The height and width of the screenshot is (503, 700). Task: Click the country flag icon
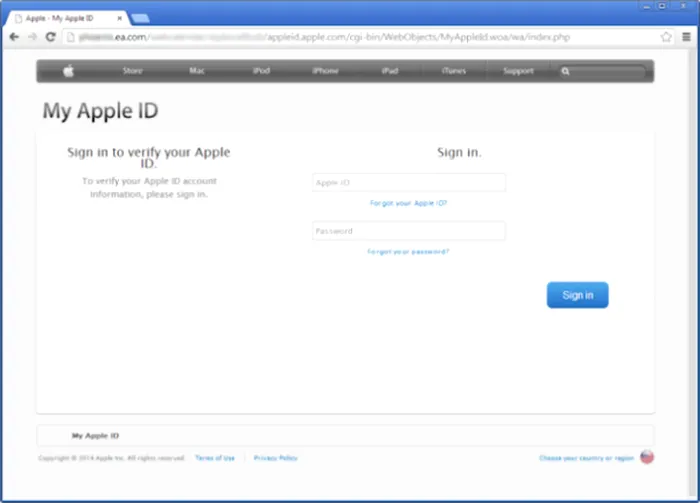click(x=647, y=457)
